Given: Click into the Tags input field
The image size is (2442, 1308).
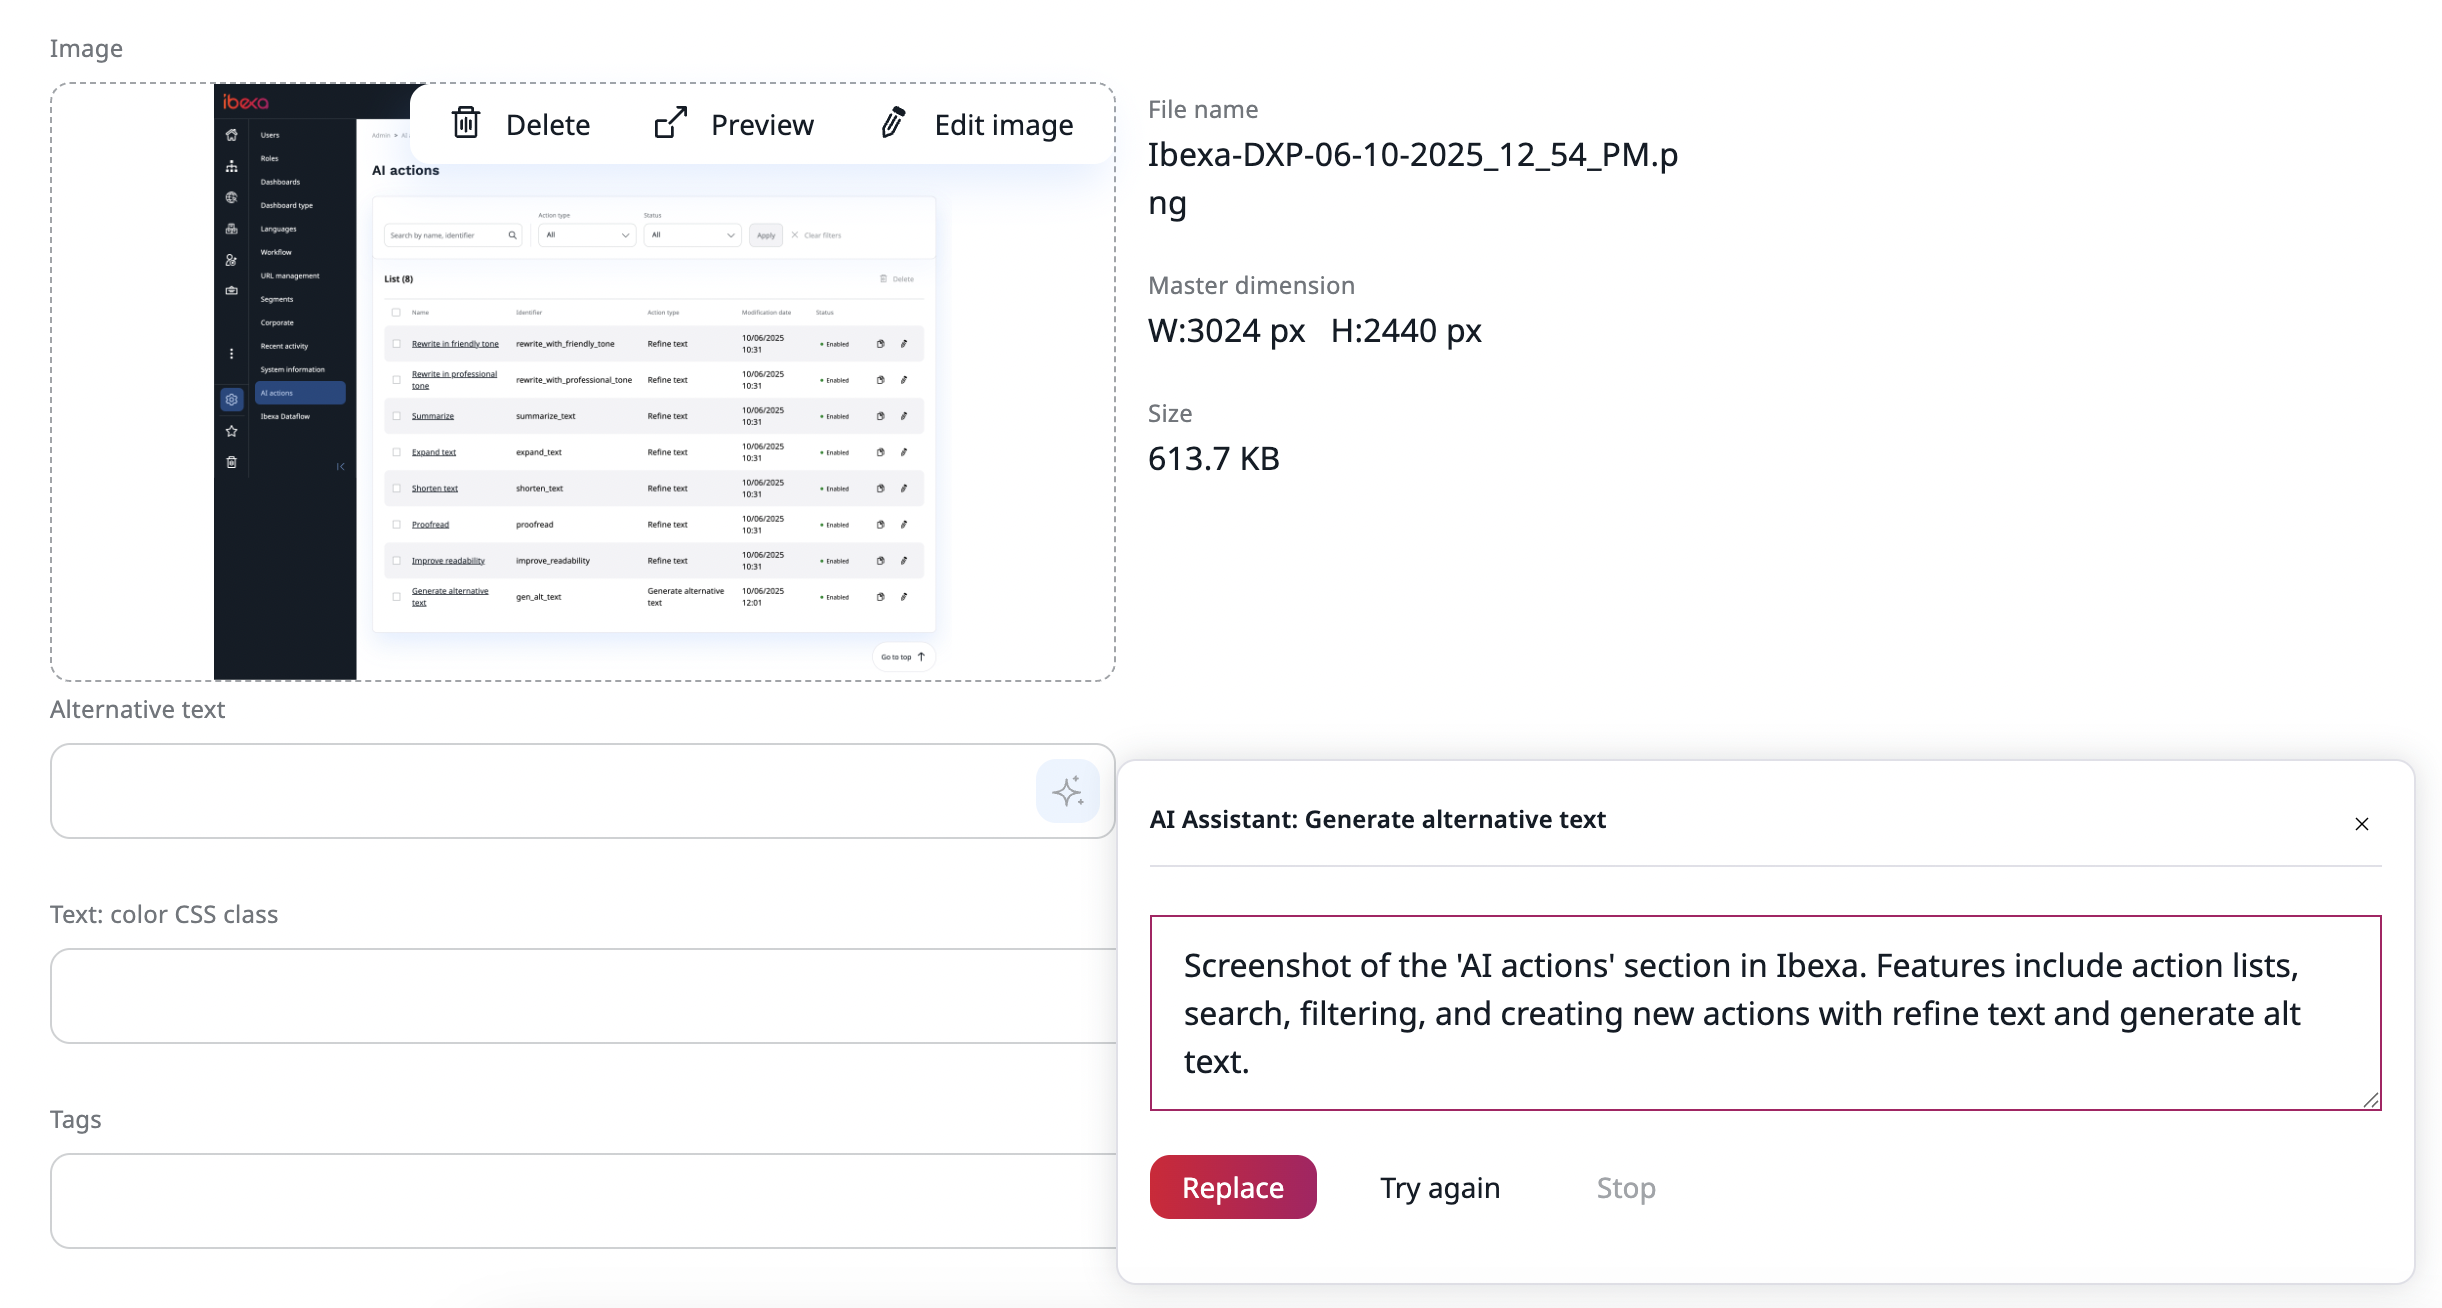Looking at the screenshot, I should pyautogui.click(x=580, y=1201).
